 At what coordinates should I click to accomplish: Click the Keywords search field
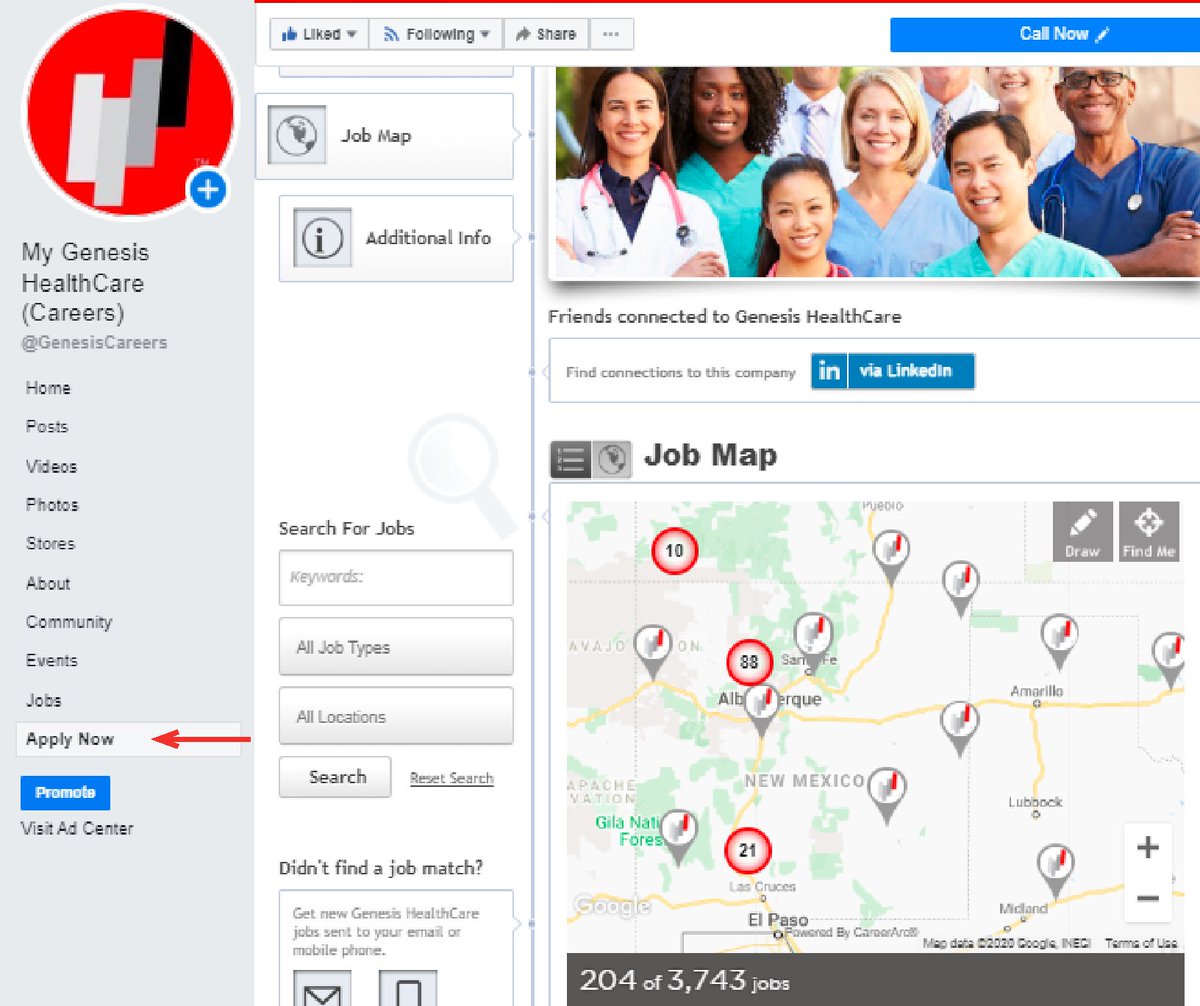pyautogui.click(x=396, y=577)
